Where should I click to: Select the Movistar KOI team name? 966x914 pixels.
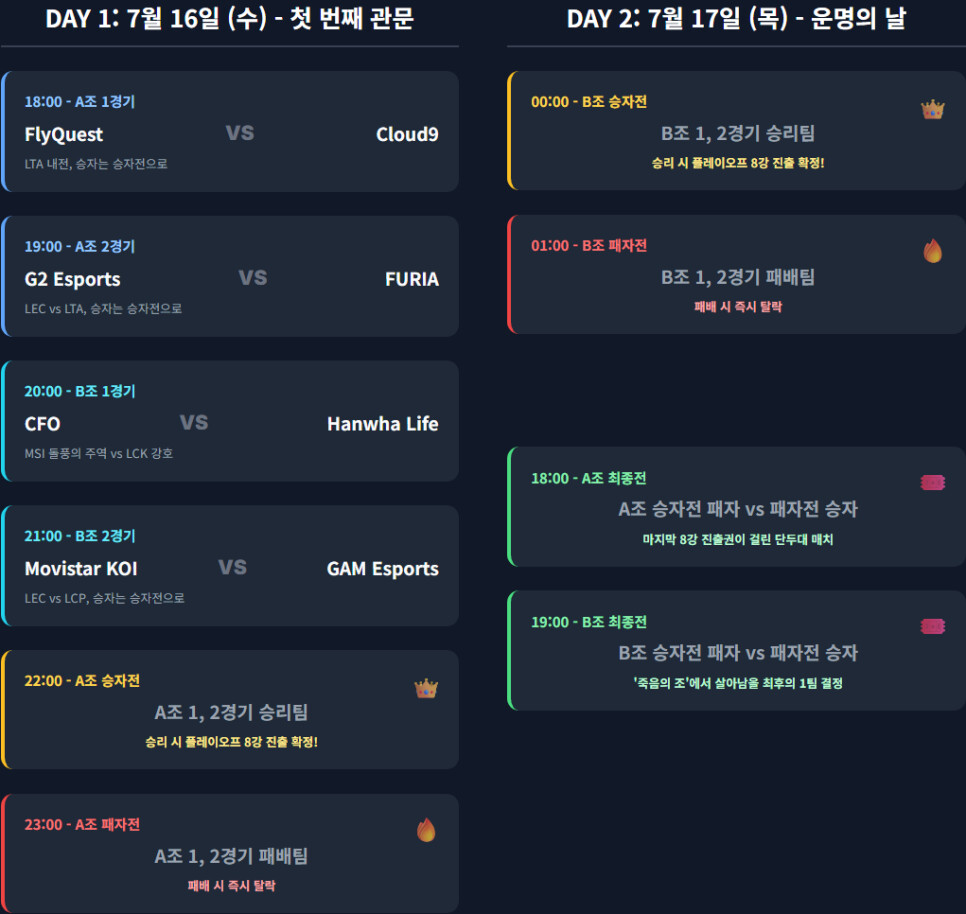coord(81,569)
